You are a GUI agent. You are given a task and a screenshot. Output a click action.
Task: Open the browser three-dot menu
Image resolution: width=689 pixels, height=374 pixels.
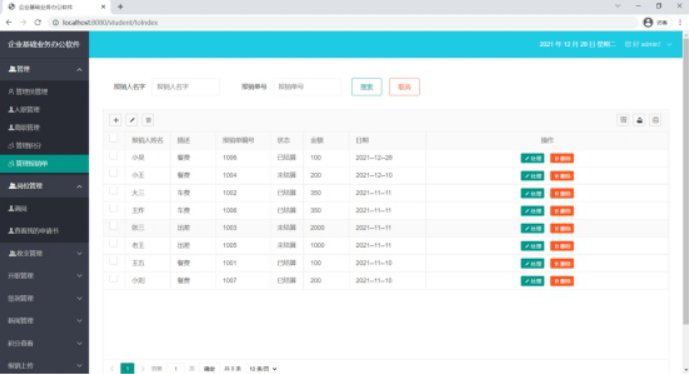click(x=680, y=22)
